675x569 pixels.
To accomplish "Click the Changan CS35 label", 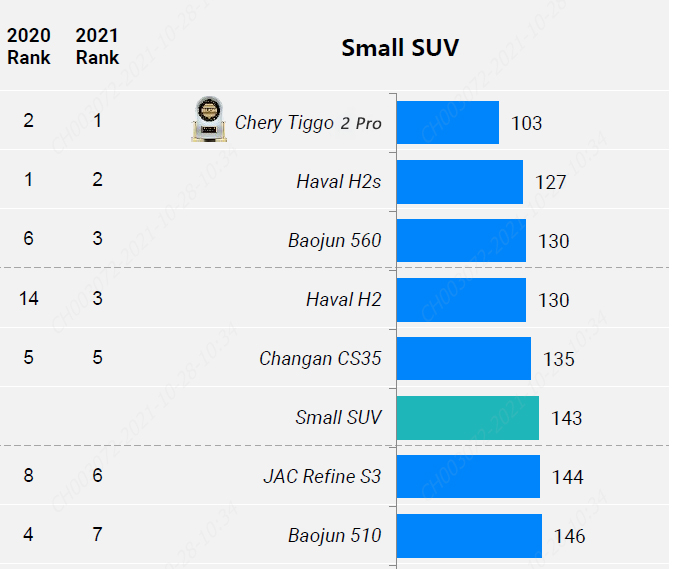I will point(320,359).
